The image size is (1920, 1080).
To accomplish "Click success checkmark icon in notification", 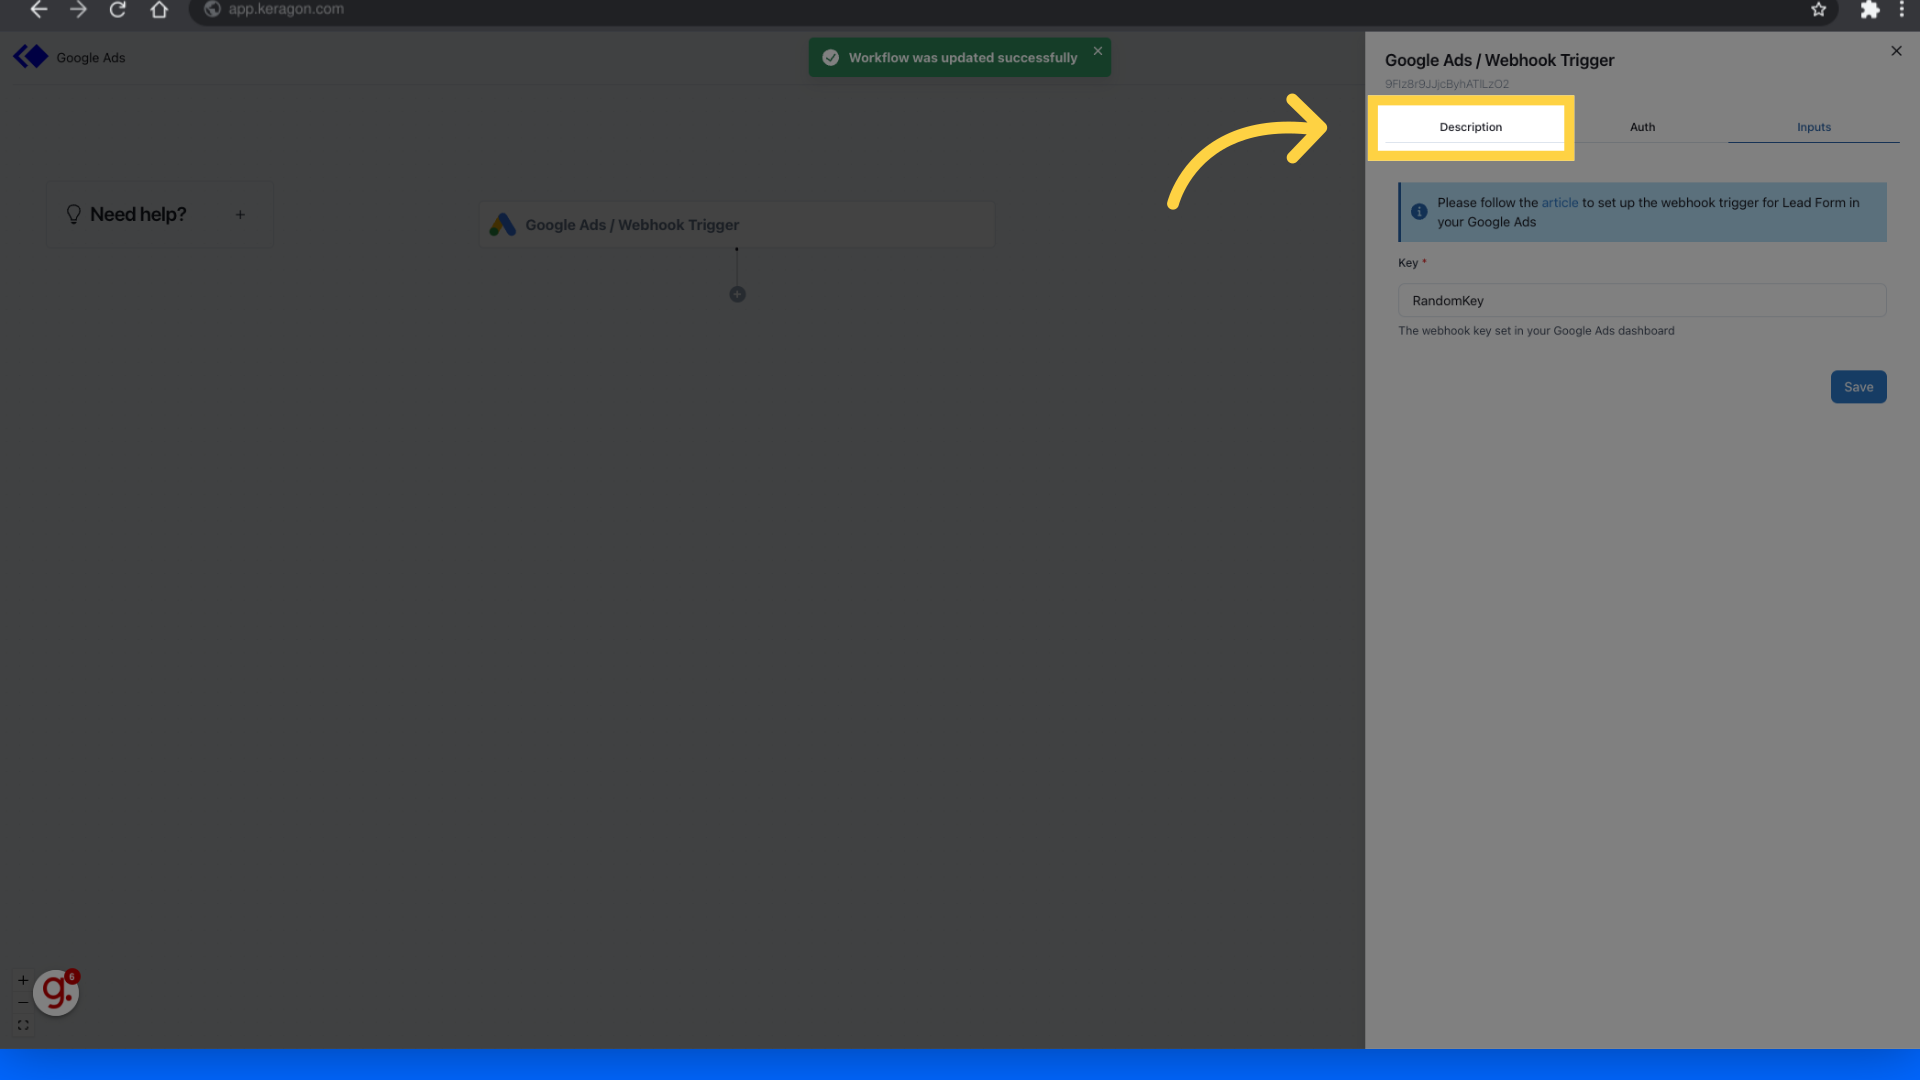I will (830, 58).
